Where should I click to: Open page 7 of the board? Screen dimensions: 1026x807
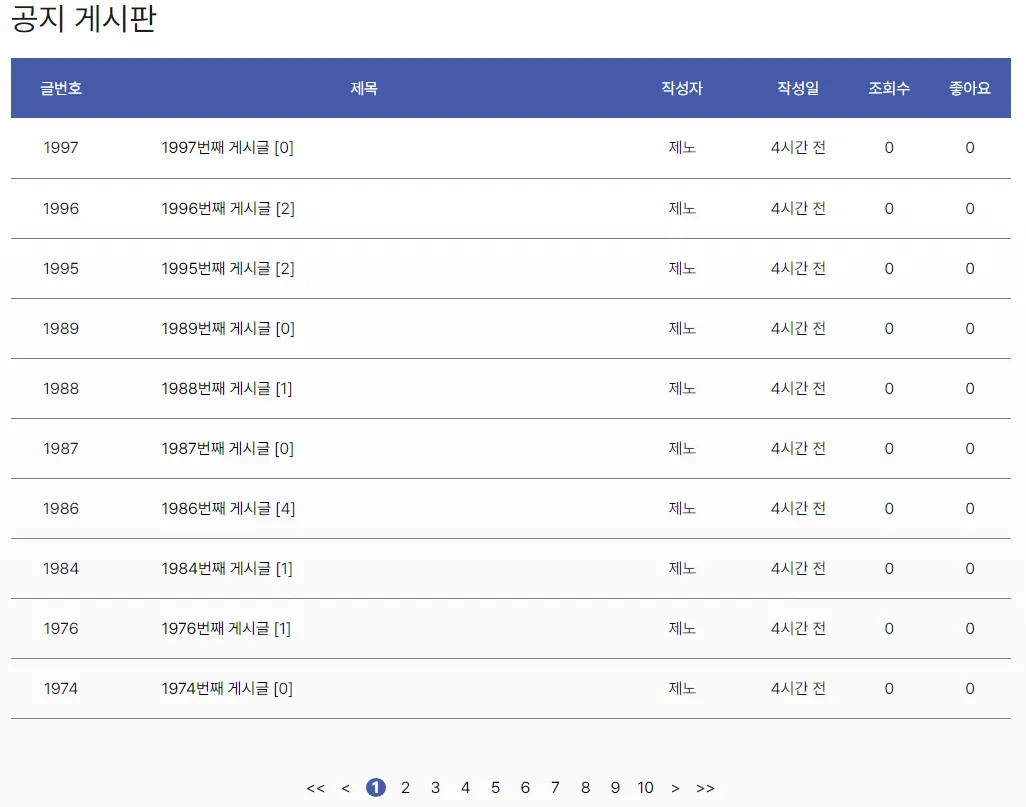point(555,787)
